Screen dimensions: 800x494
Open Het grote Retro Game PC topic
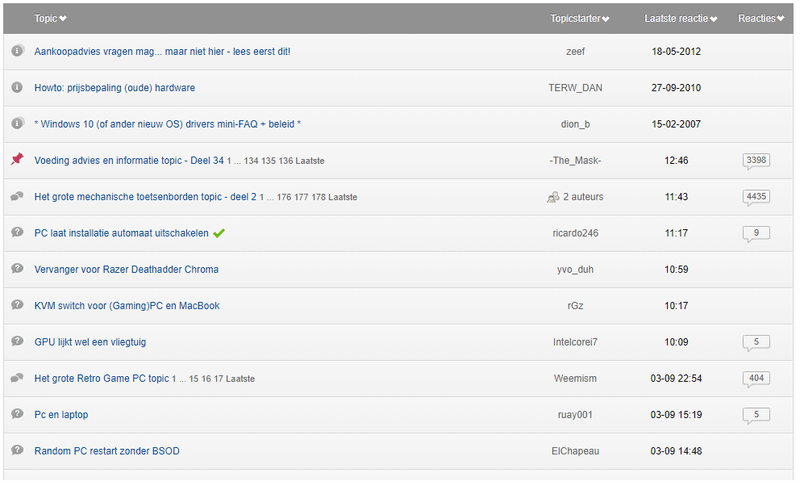click(x=102, y=379)
